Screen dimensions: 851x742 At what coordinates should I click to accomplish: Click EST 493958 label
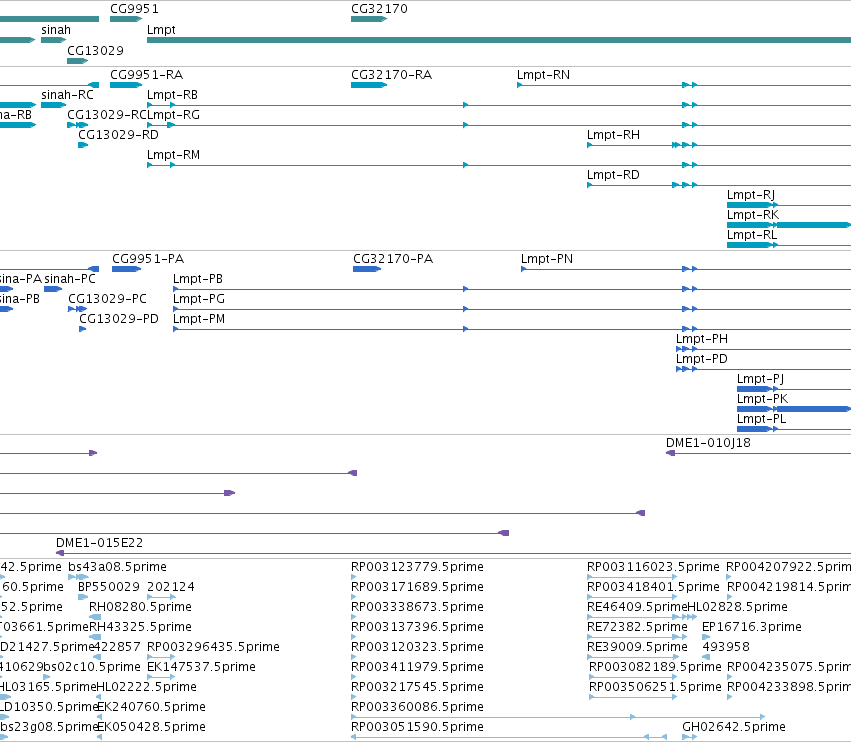[x=726, y=647]
